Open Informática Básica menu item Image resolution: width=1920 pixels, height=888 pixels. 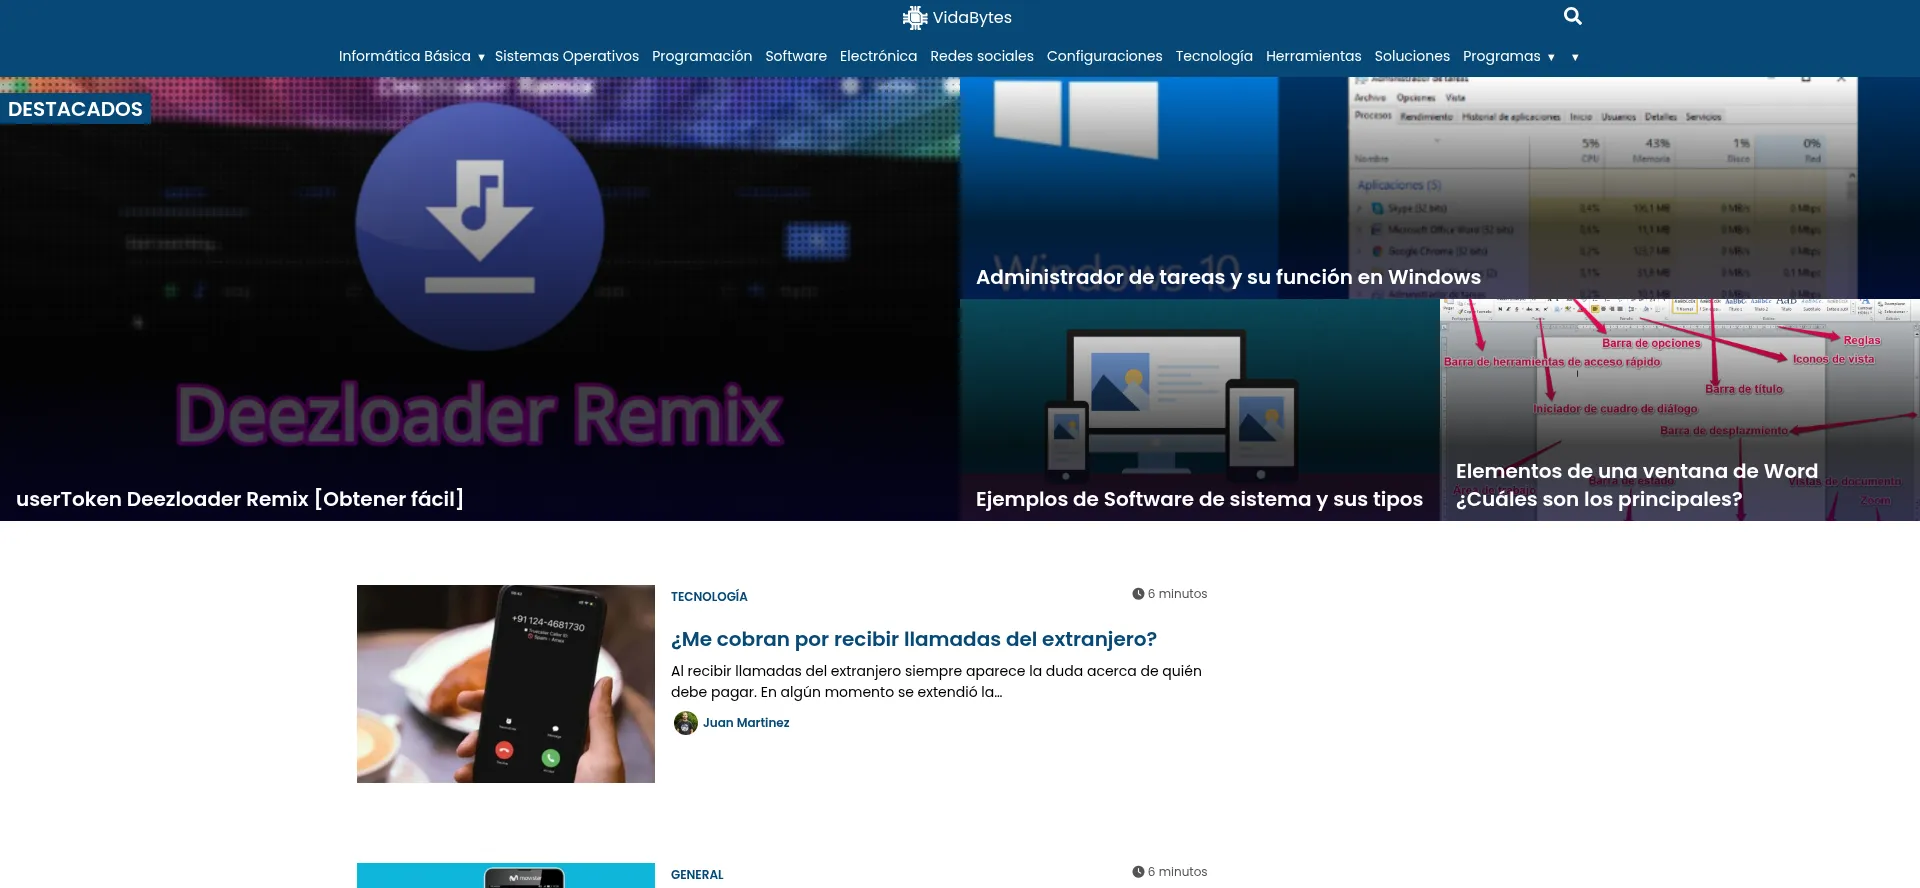(x=404, y=56)
